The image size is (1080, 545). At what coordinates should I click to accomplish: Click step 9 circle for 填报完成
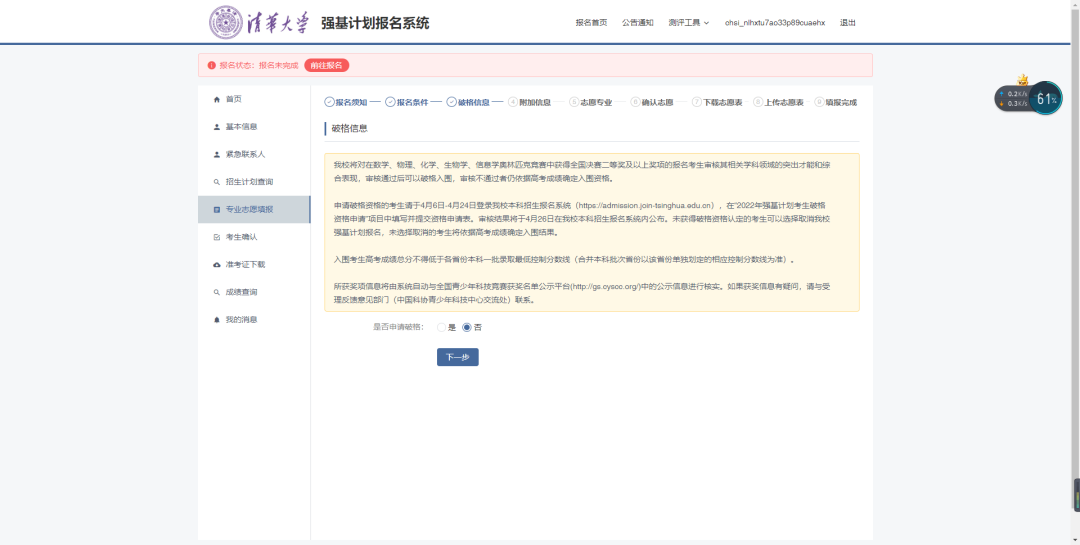coord(819,102)
